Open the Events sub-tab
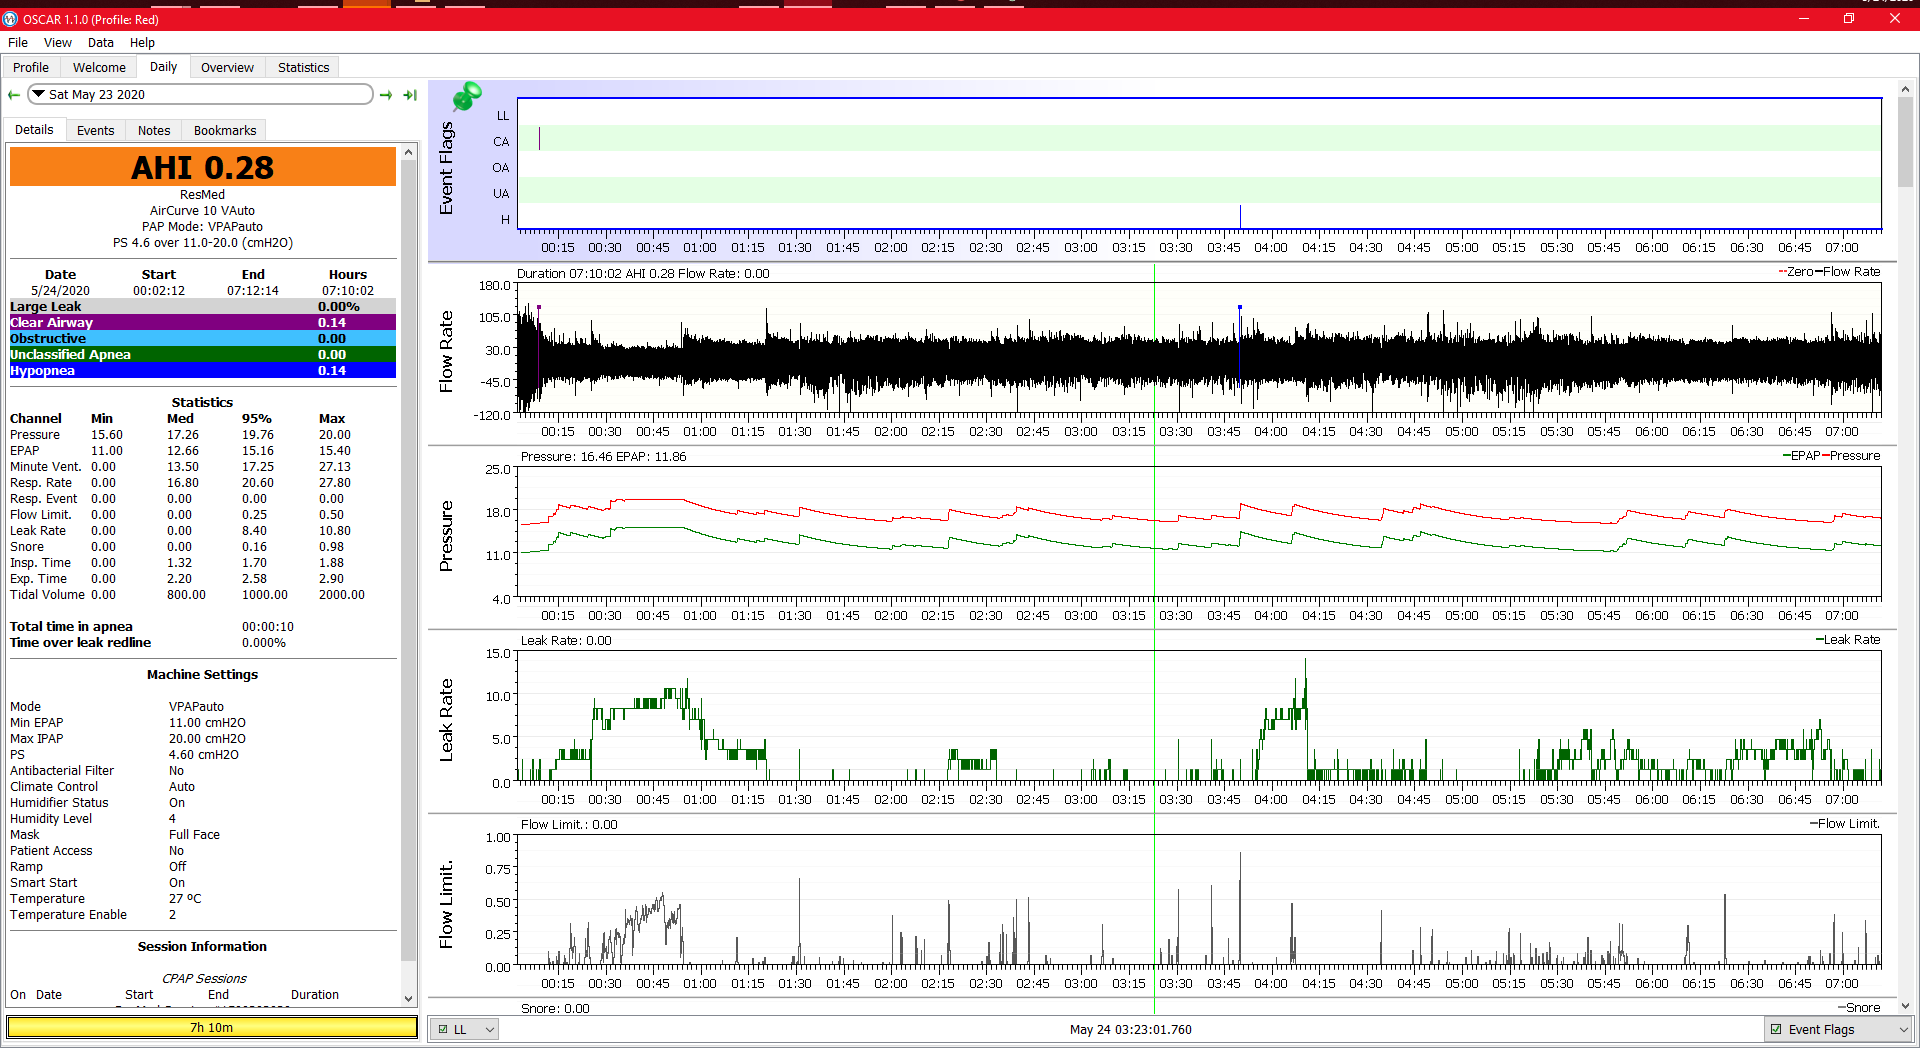Viewport: 1920px width, 1048px height. [96, 130]
